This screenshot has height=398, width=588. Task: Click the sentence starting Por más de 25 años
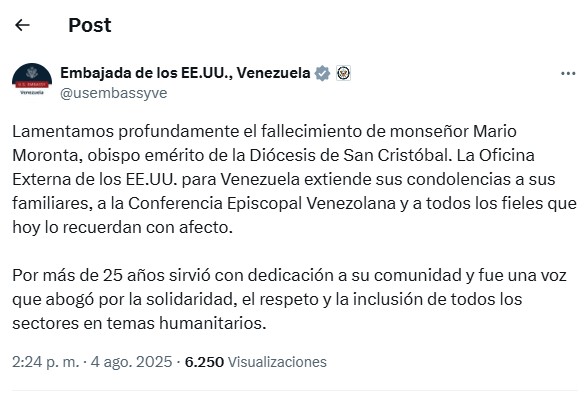[289, 299]
